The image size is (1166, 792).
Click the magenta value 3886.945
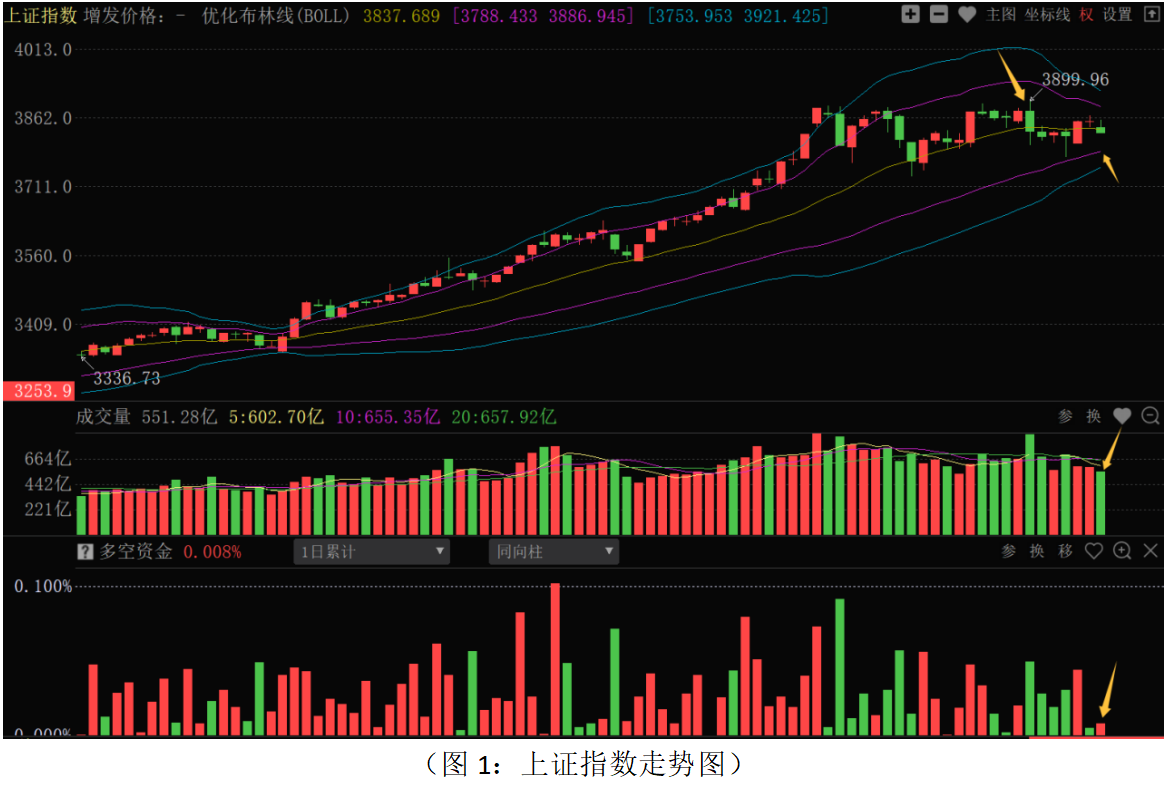point(587,16)
